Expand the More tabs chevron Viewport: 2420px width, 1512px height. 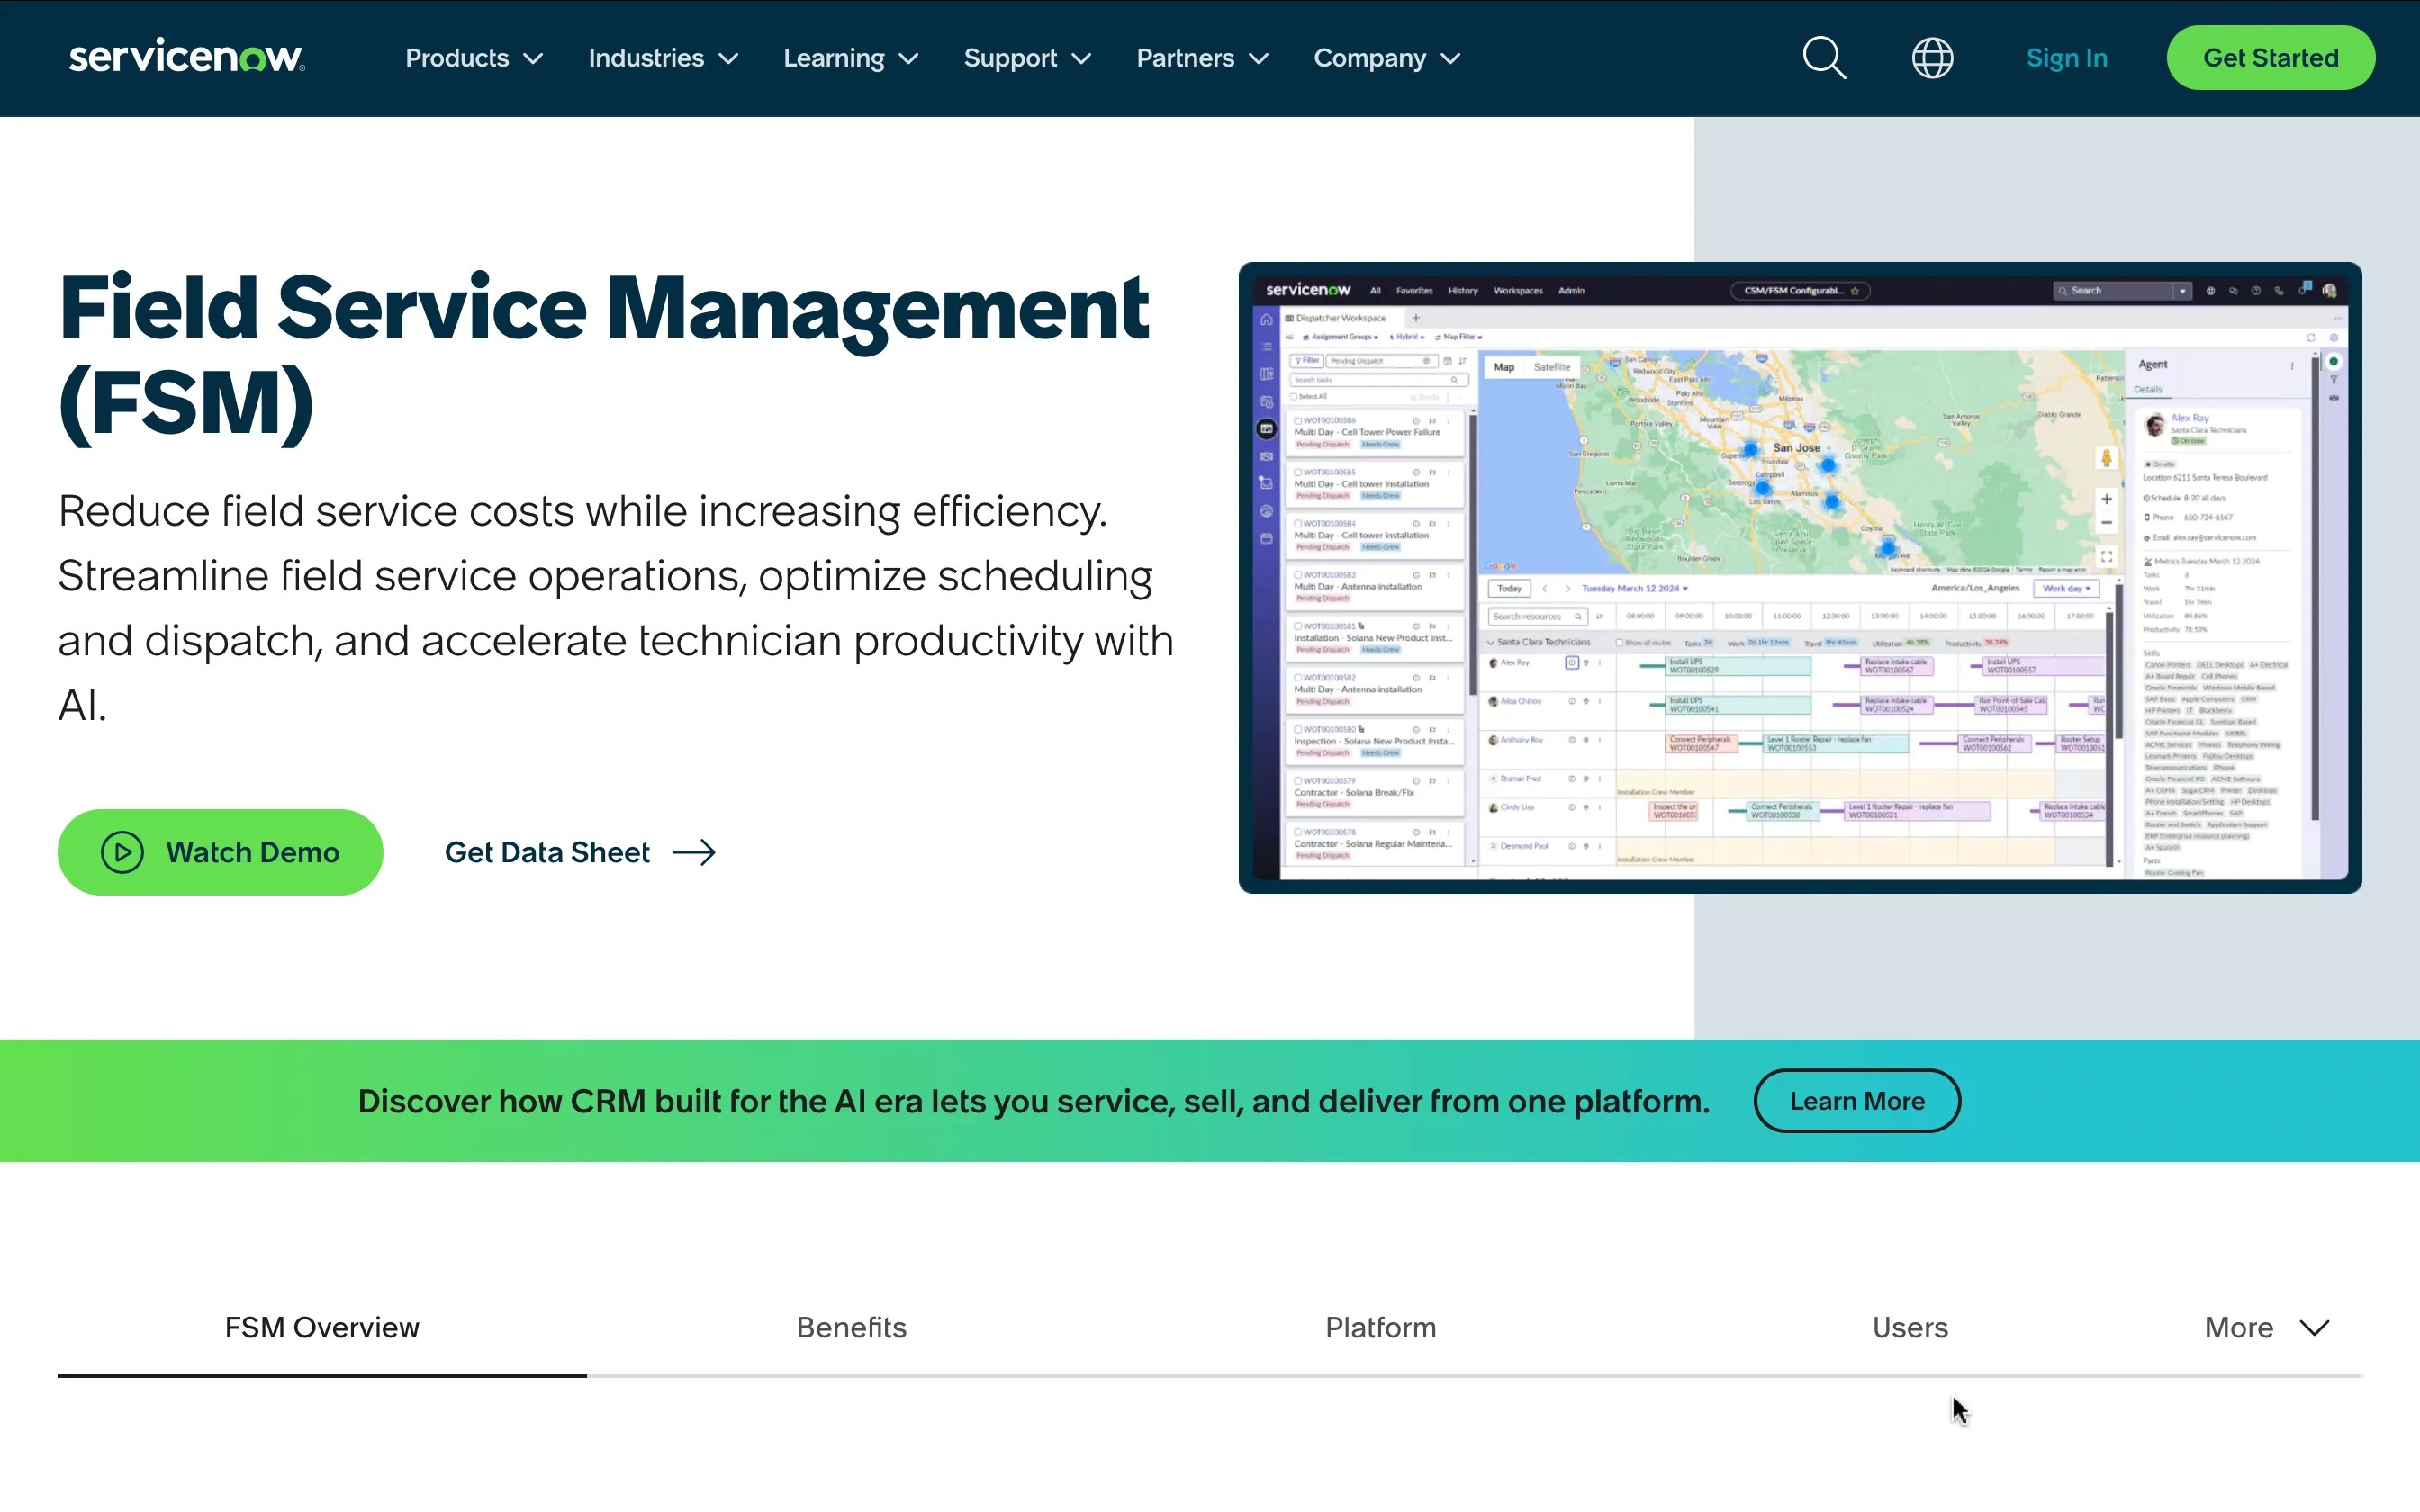click(2314, 1327)
